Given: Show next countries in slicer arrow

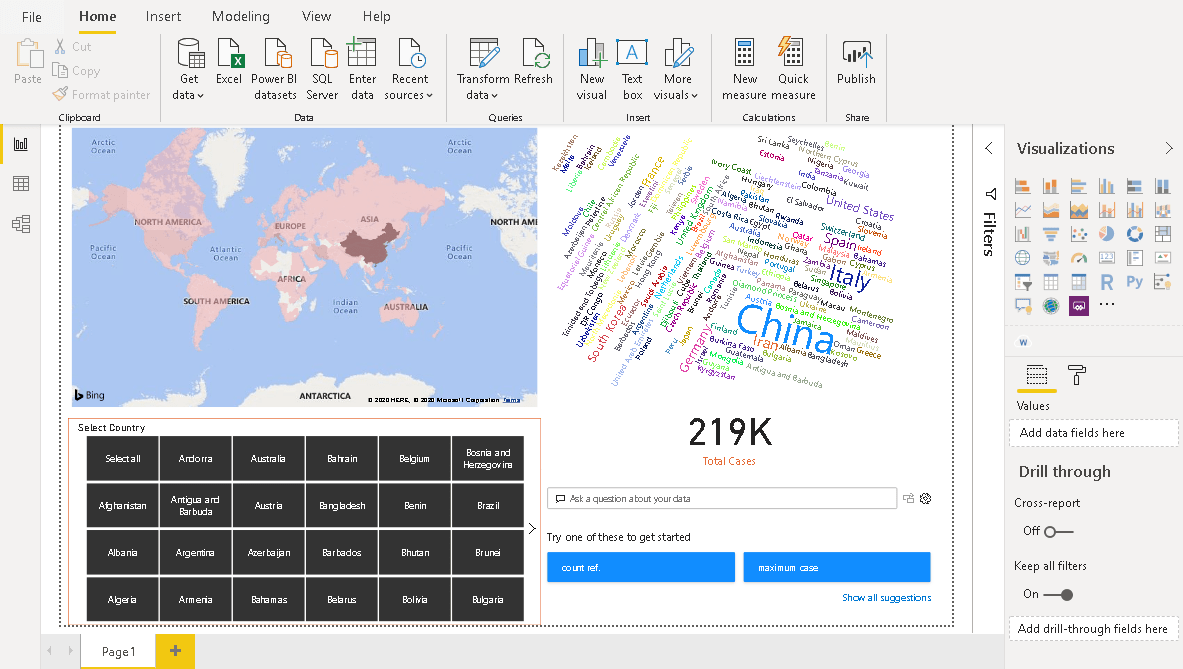Looking at the screenshot, I should [x=532, y=529].
